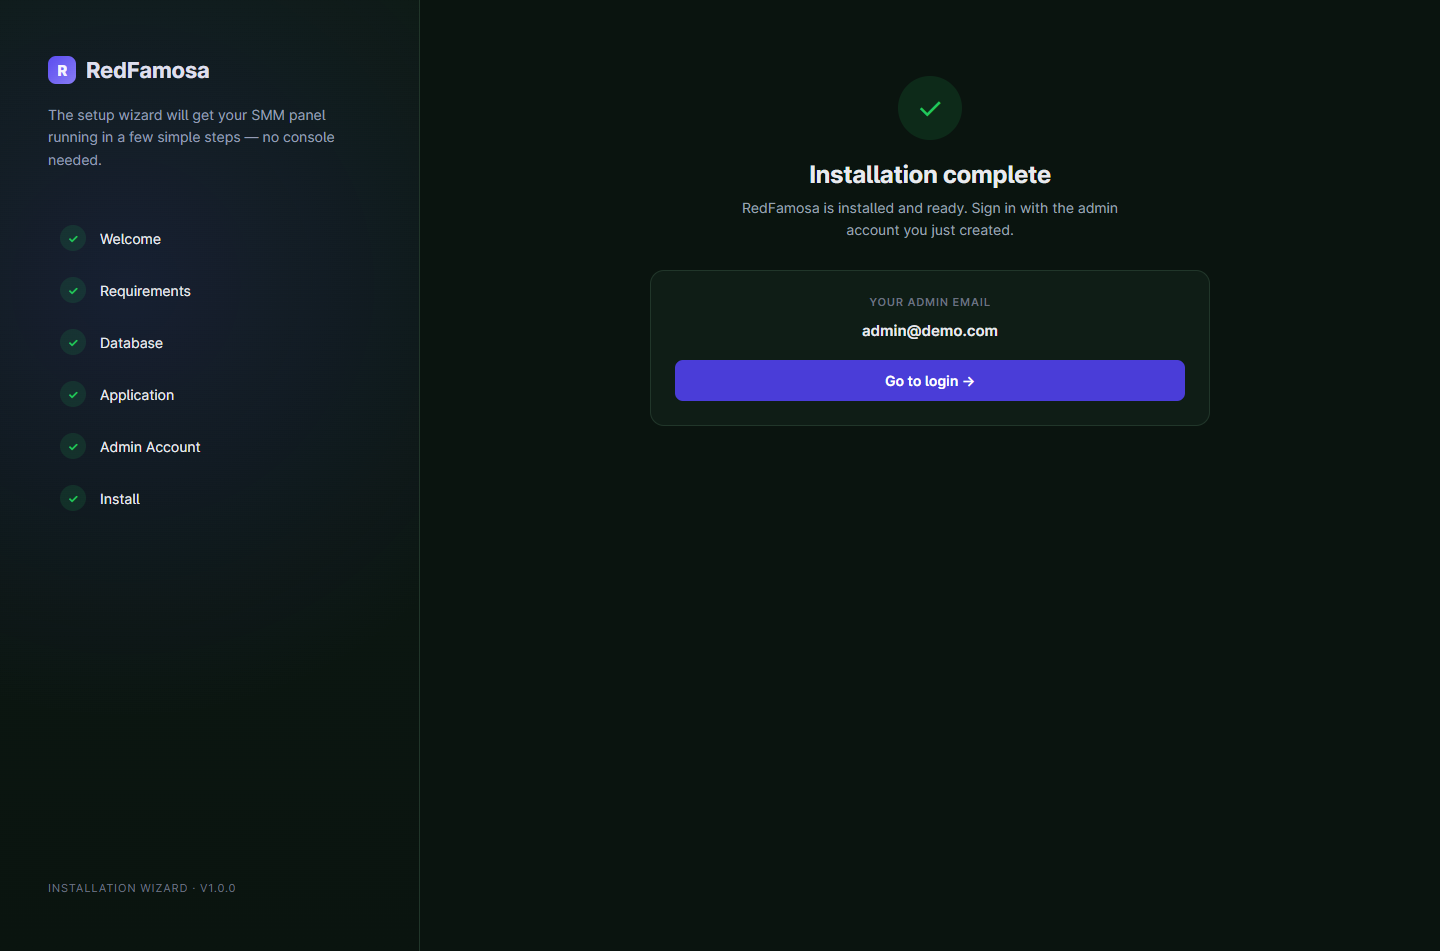Open the Welcome step in the sidebar
The width and height of the screenshot is (1440, 951).
(130, 239)
